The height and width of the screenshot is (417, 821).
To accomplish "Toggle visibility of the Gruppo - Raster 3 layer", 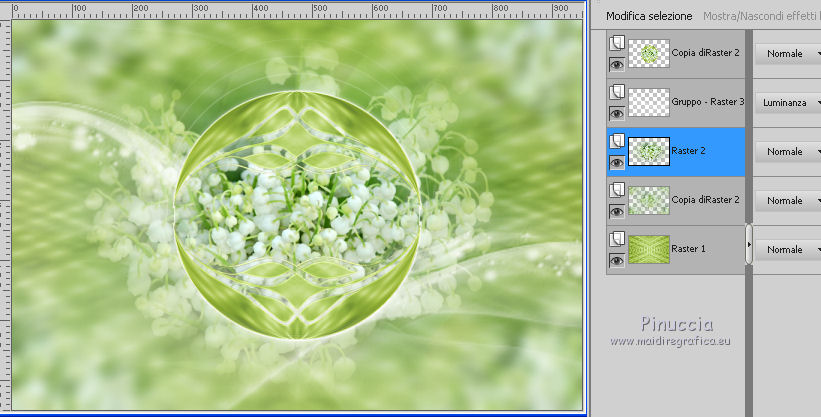I will pos(617,114).
